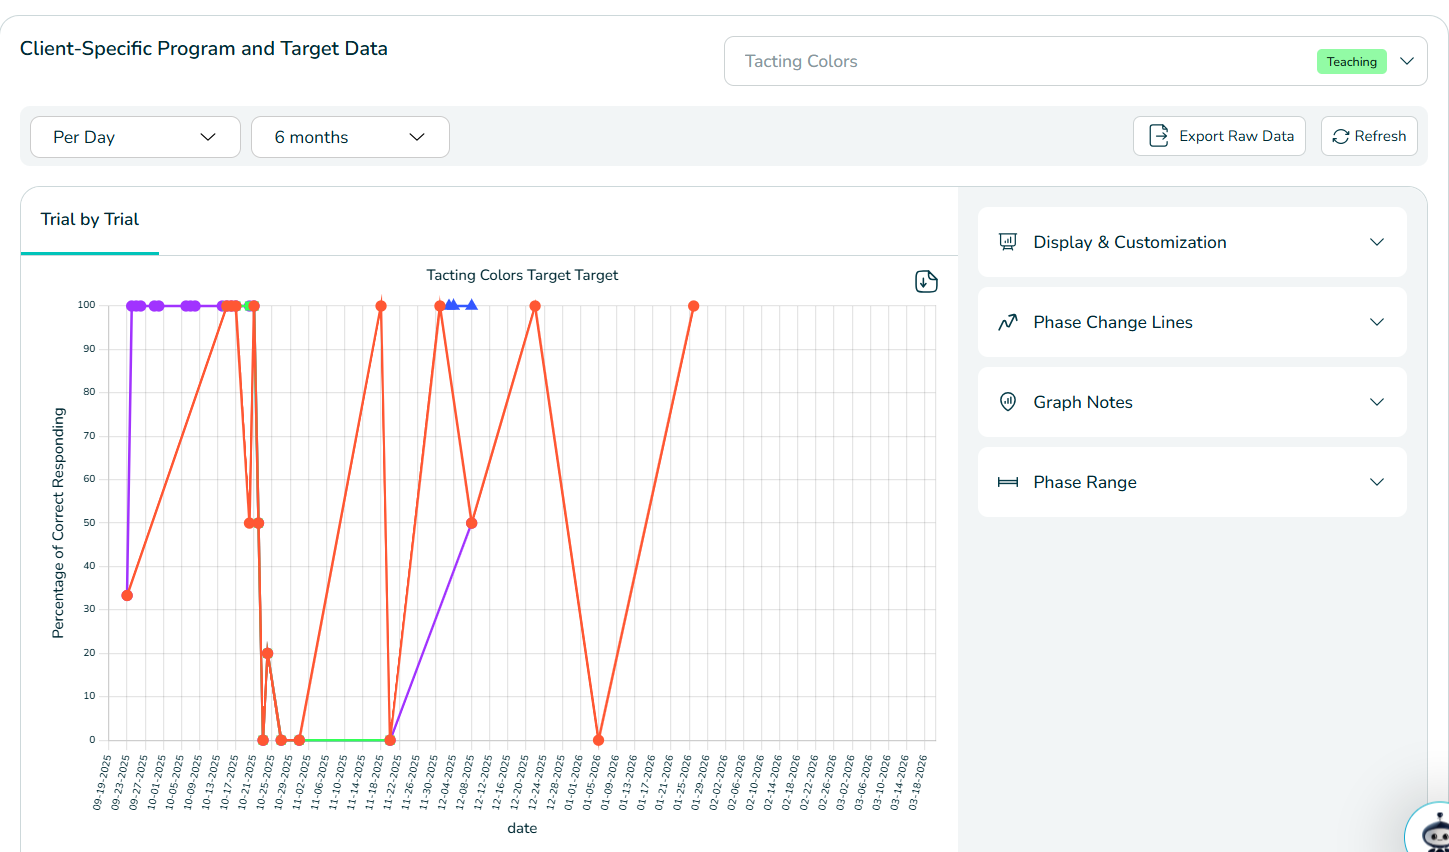Click the blue triangle marker near 12-08-2025
This screenshot has width=1449, height=852.
(x=471, y=305)
